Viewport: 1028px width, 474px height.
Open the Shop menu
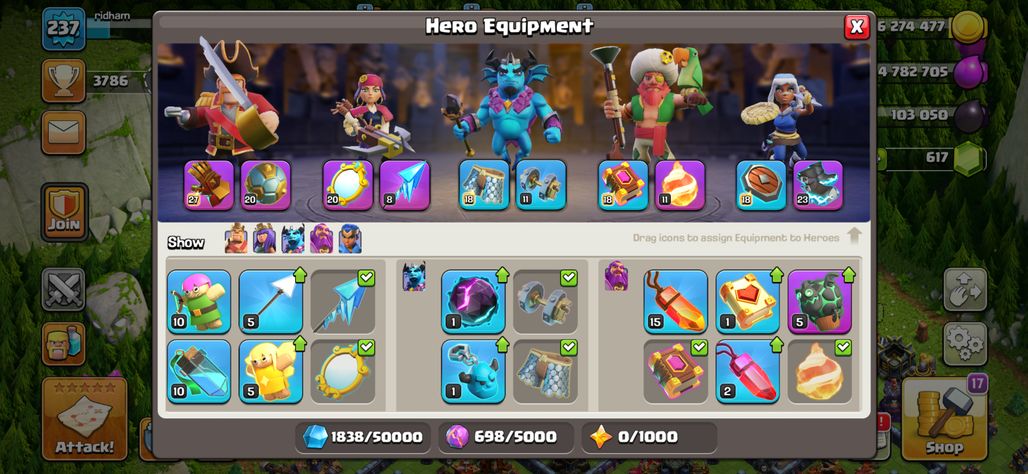944,418
